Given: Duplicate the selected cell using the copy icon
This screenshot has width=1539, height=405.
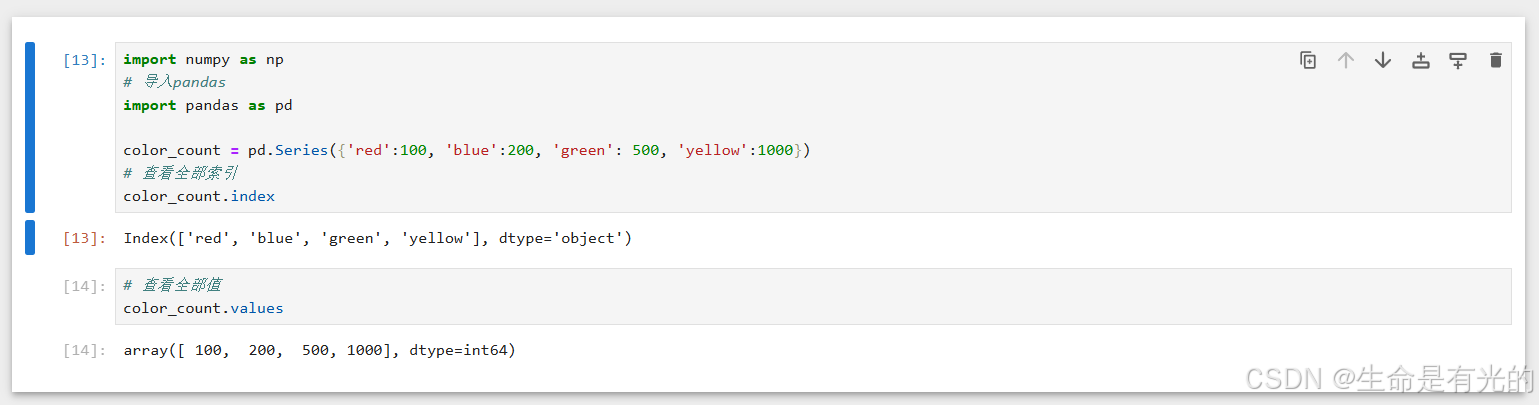Looking at the screenshot, I should pos(1308,60).
